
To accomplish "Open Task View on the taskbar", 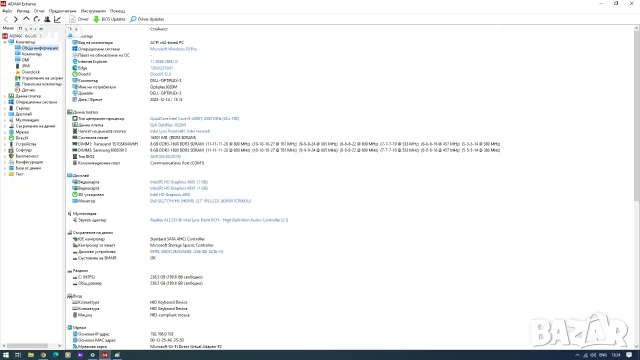I will tap(18, 355).
